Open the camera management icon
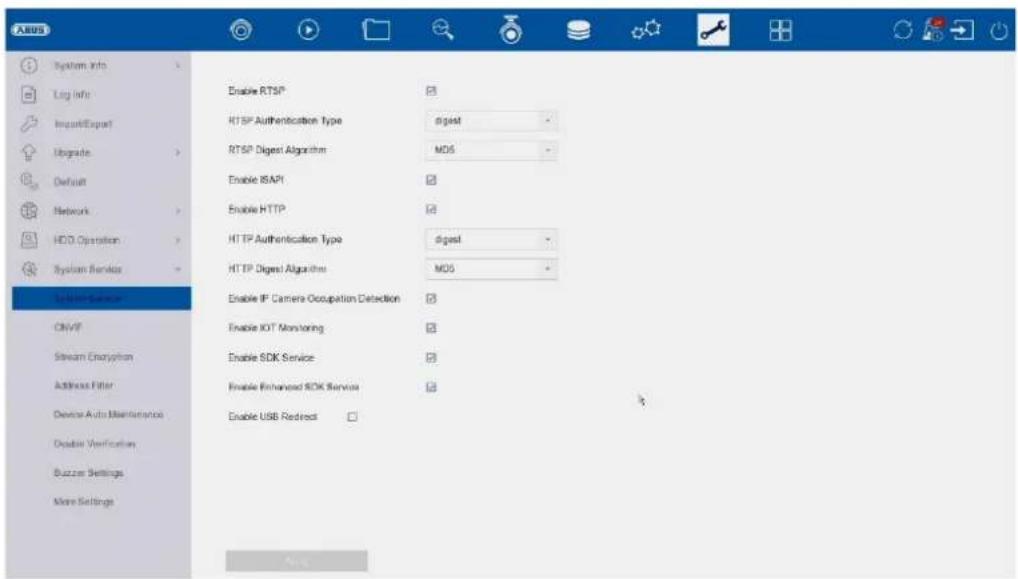 tap(511, 30)
